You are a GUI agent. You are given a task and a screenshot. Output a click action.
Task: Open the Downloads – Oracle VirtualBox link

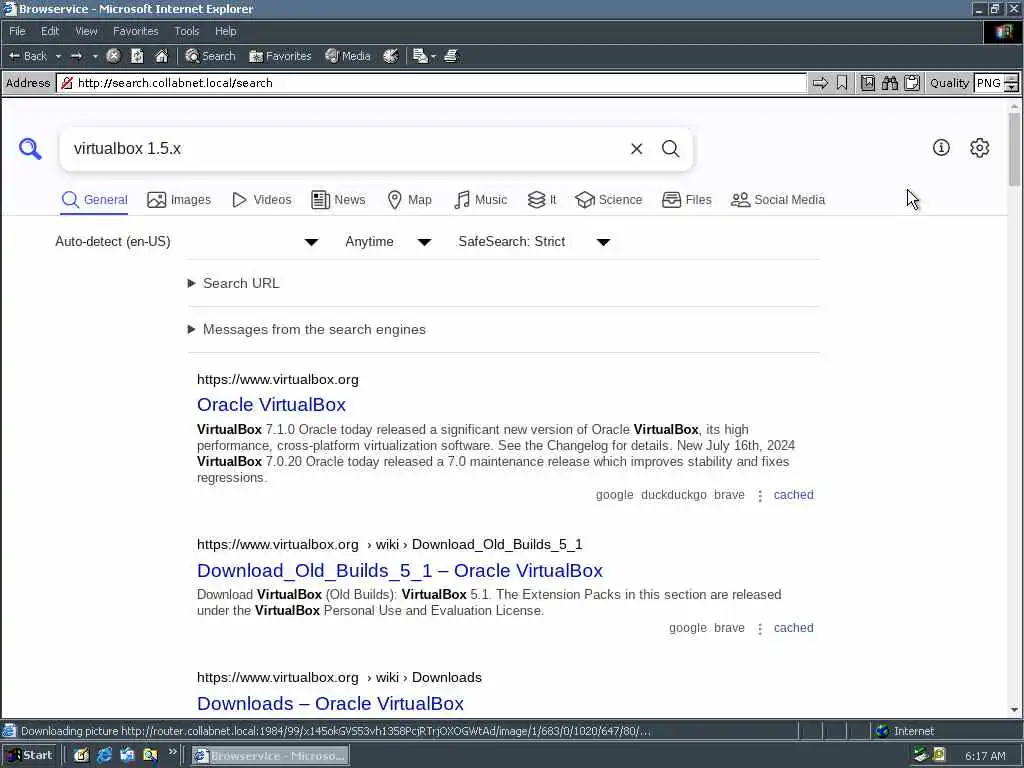330,703
